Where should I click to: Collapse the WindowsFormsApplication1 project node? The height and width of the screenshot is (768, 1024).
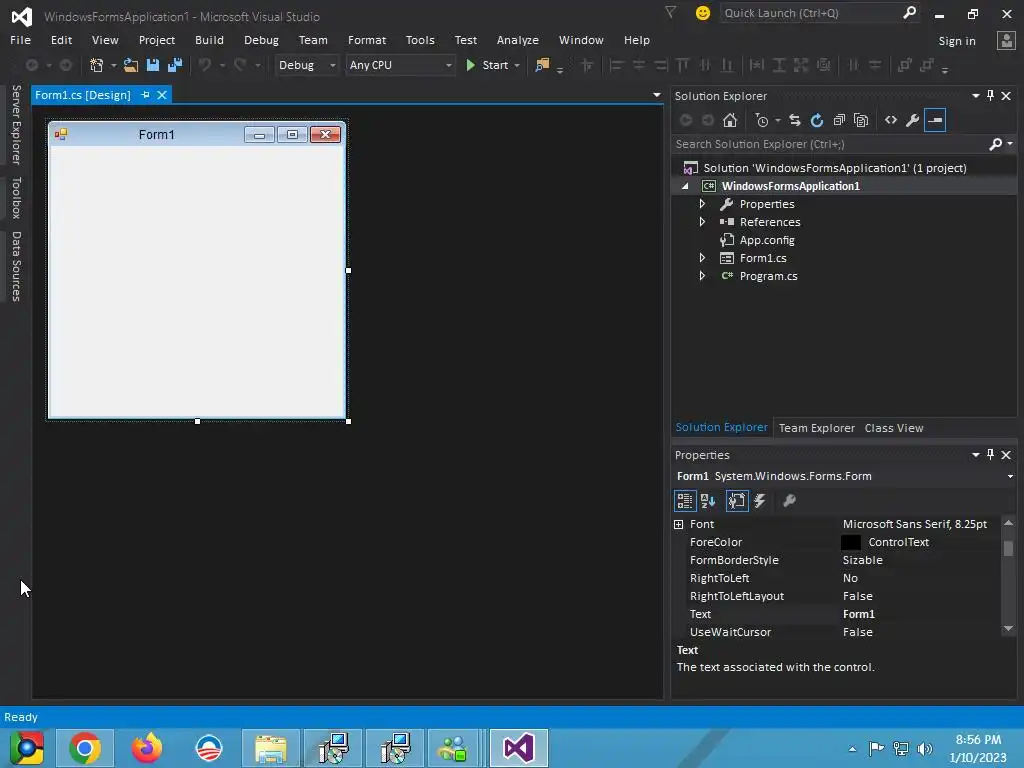(685, 186)
